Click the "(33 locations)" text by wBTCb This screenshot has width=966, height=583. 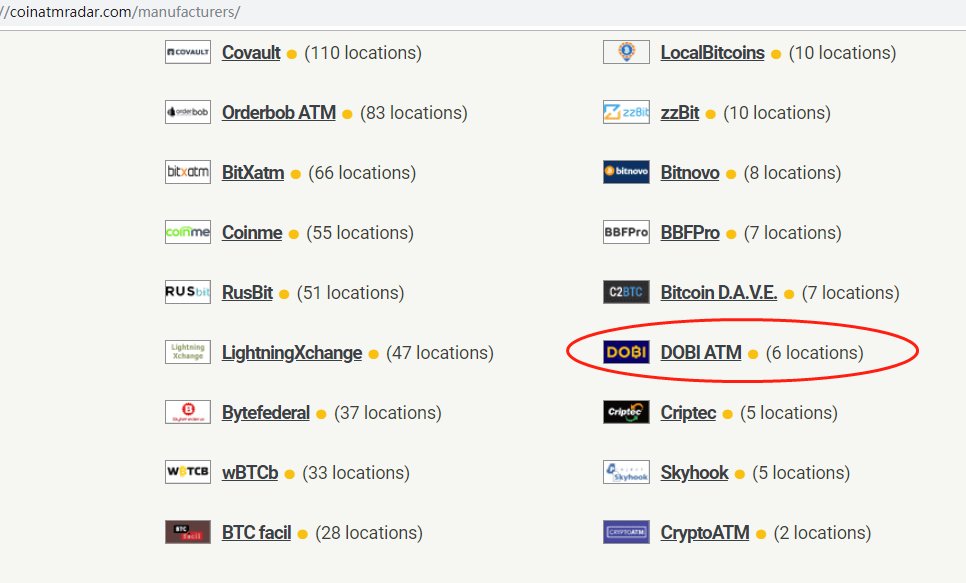(355, 473)
